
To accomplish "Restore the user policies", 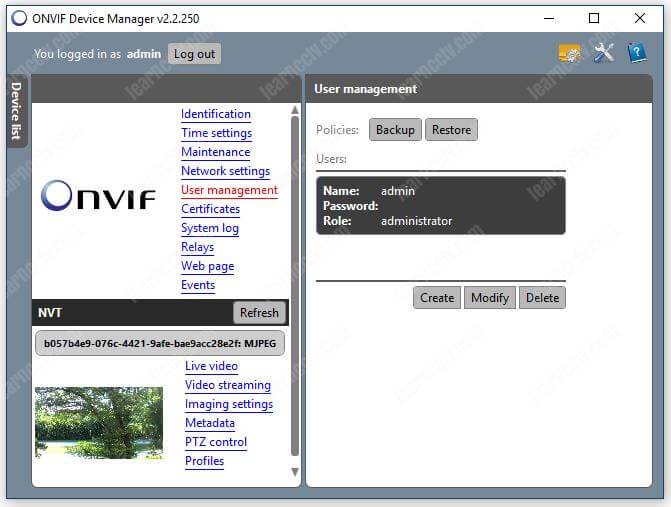I will coord(451,130).
